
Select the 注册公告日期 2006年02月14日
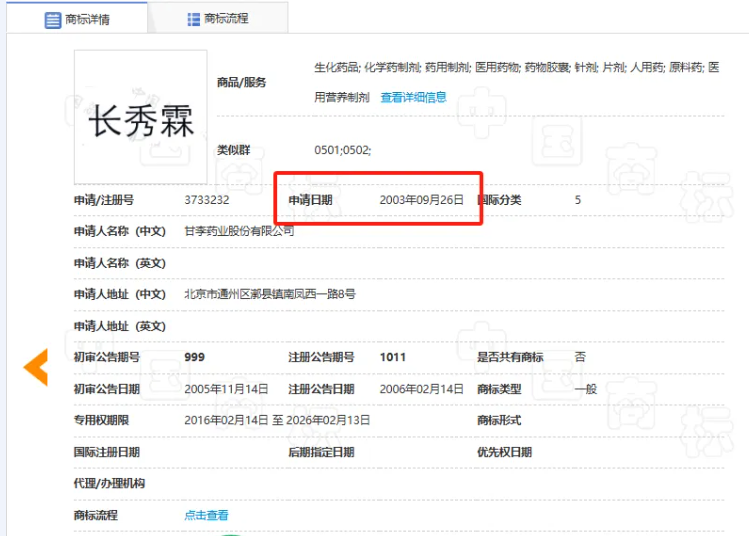click(x=421, y=389)
